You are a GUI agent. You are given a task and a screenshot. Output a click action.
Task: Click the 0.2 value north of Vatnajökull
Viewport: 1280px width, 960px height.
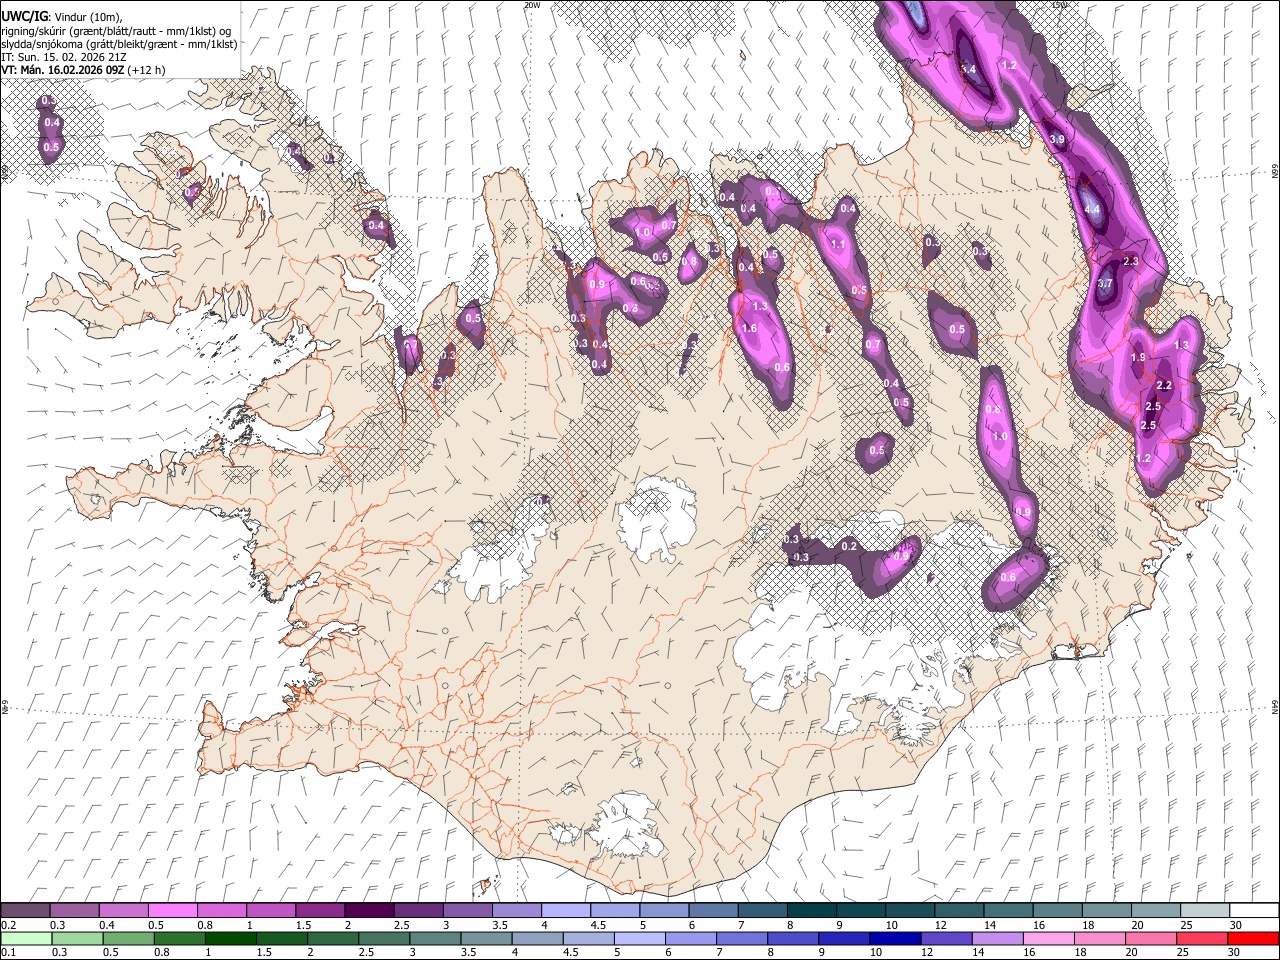click(x=849, y=546)
